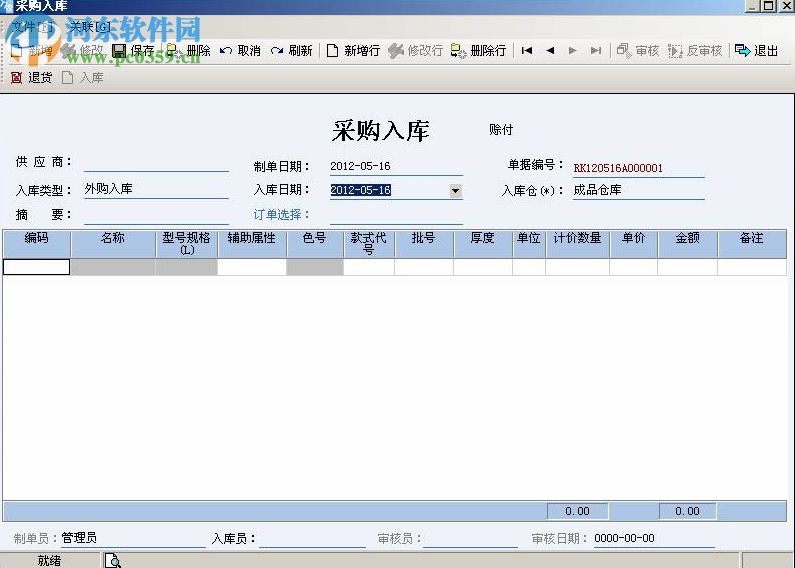Refresh the form with 刷新
795x568 pixels.
tap(292, 50)
